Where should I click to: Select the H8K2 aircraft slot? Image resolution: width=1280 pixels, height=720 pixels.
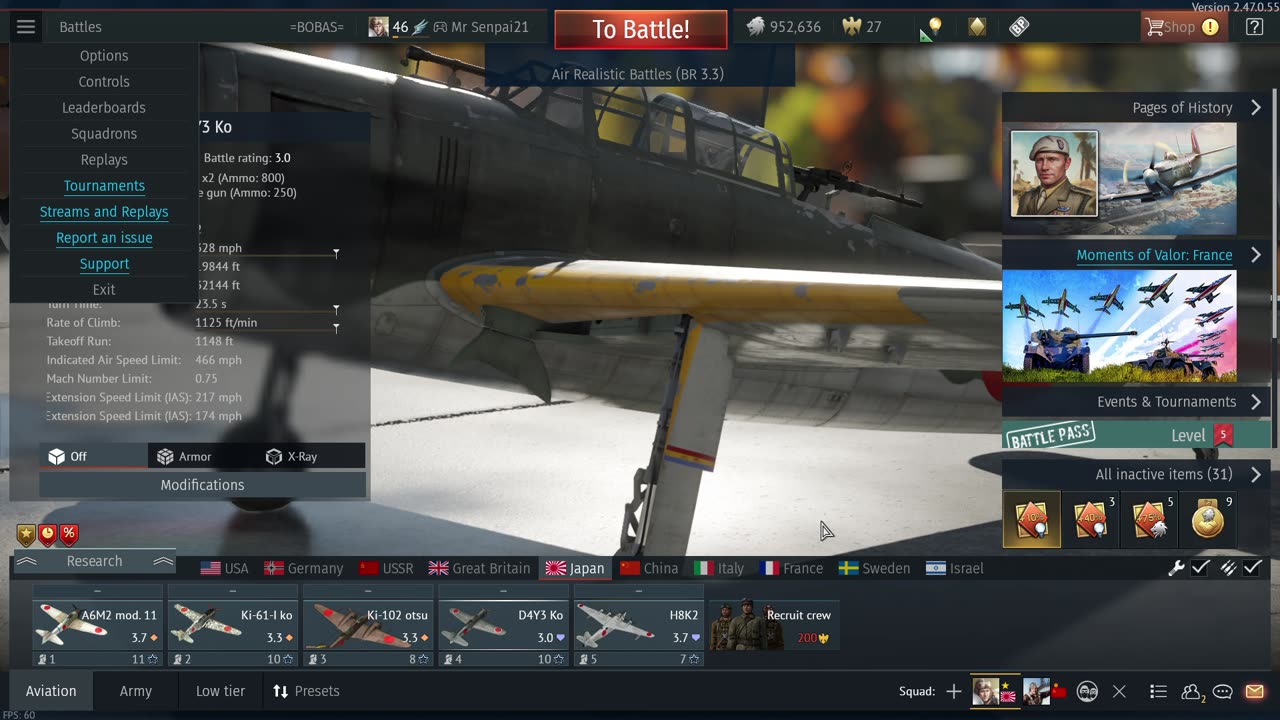(638, 626)
